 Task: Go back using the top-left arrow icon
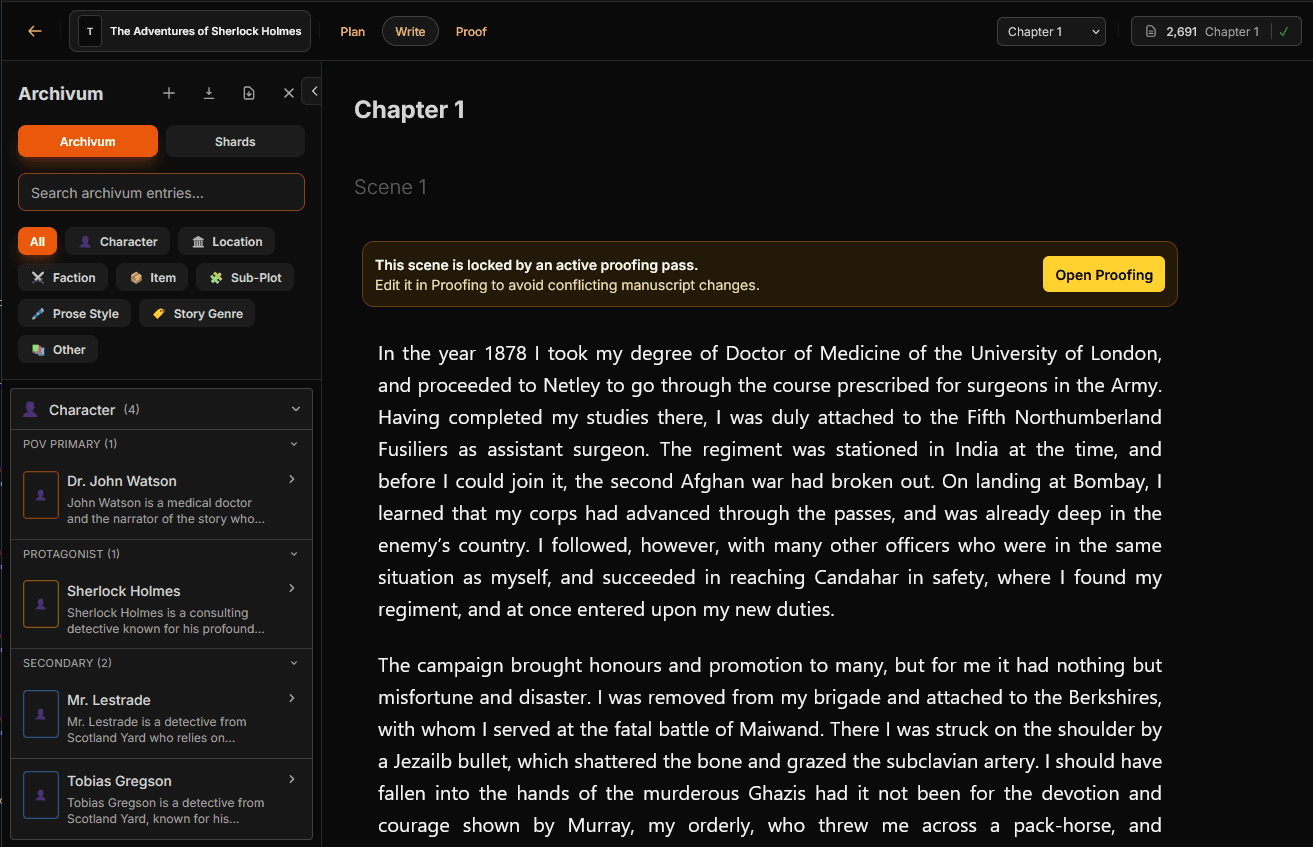(35, 31)
